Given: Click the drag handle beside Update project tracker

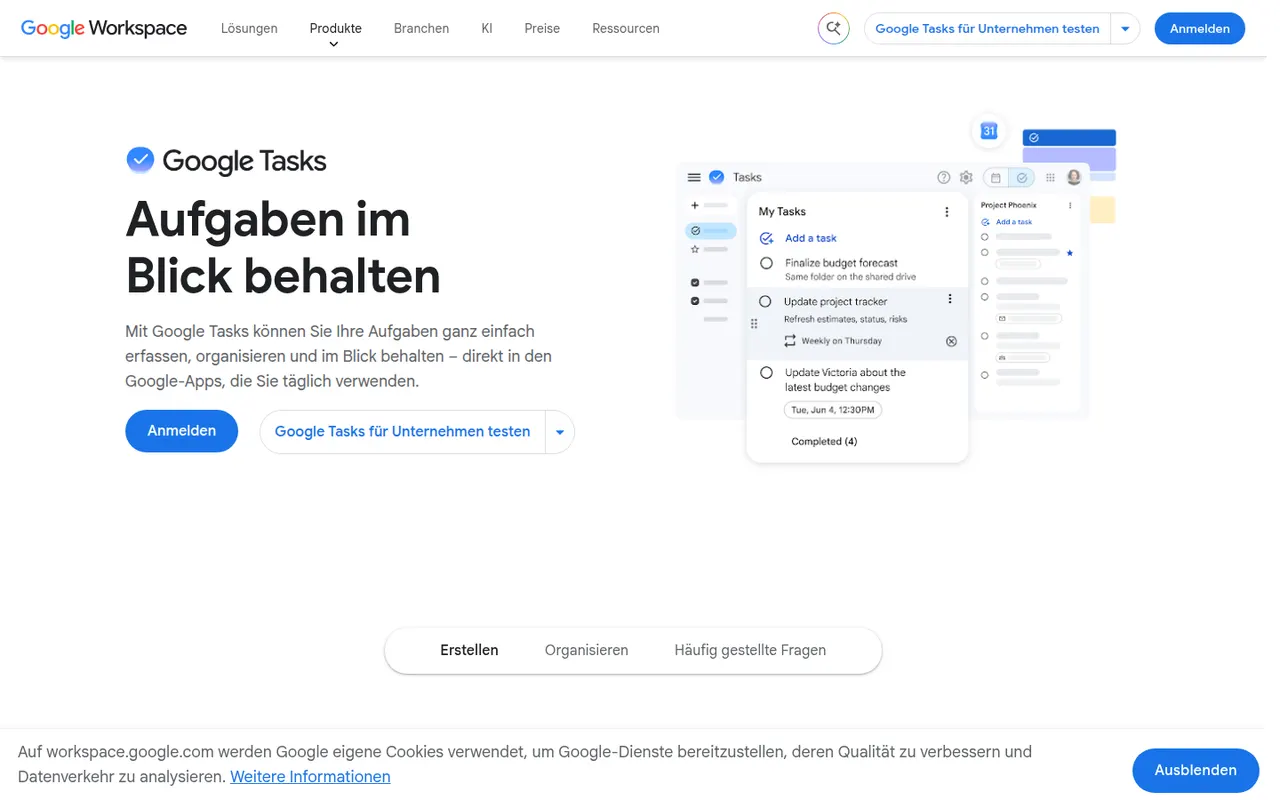Looking at the screenshot, I should click(754, 323).
